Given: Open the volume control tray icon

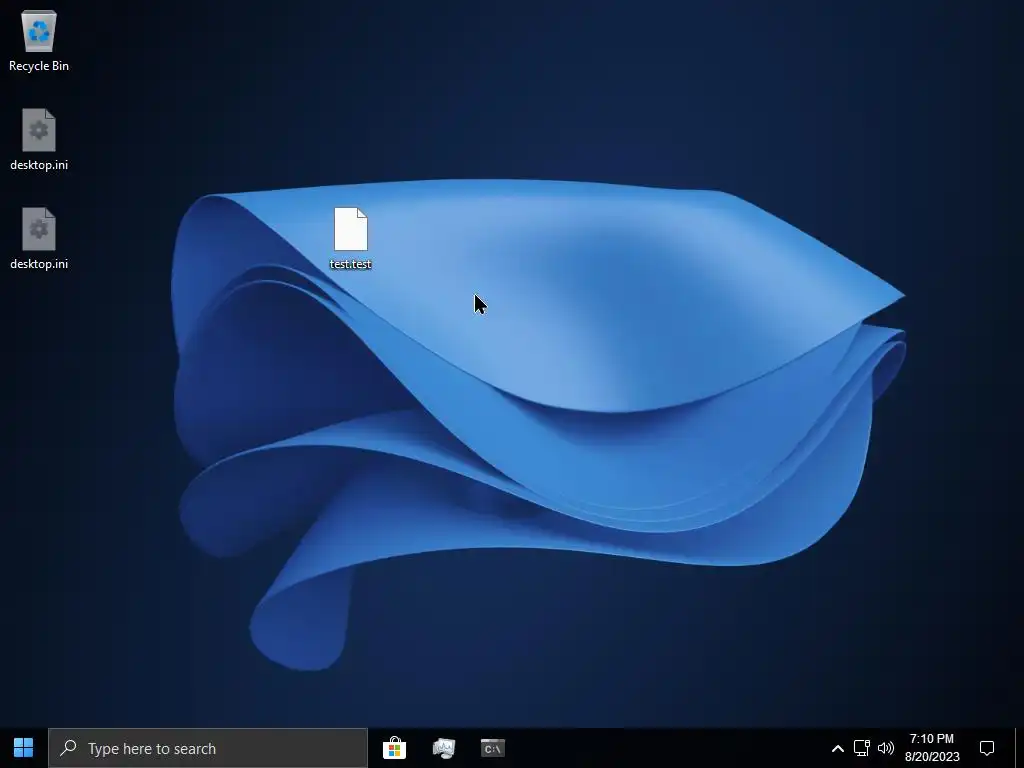Looking at the screenshot, I should (886, 748).
